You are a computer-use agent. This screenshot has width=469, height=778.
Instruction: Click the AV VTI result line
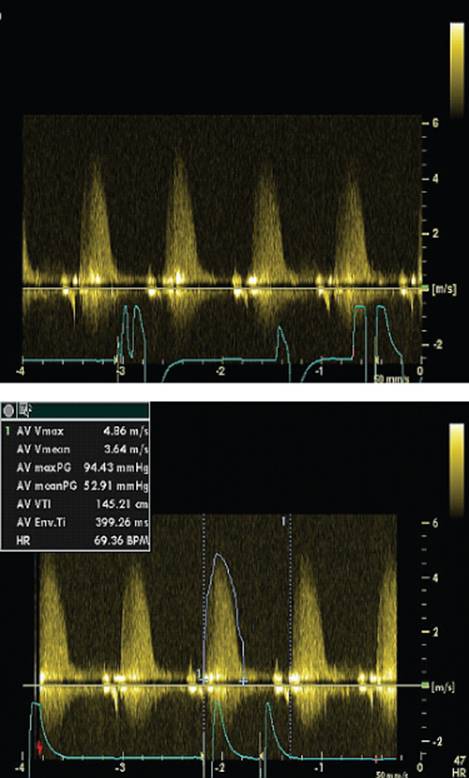pyautogui.click(x=75, y=504)
